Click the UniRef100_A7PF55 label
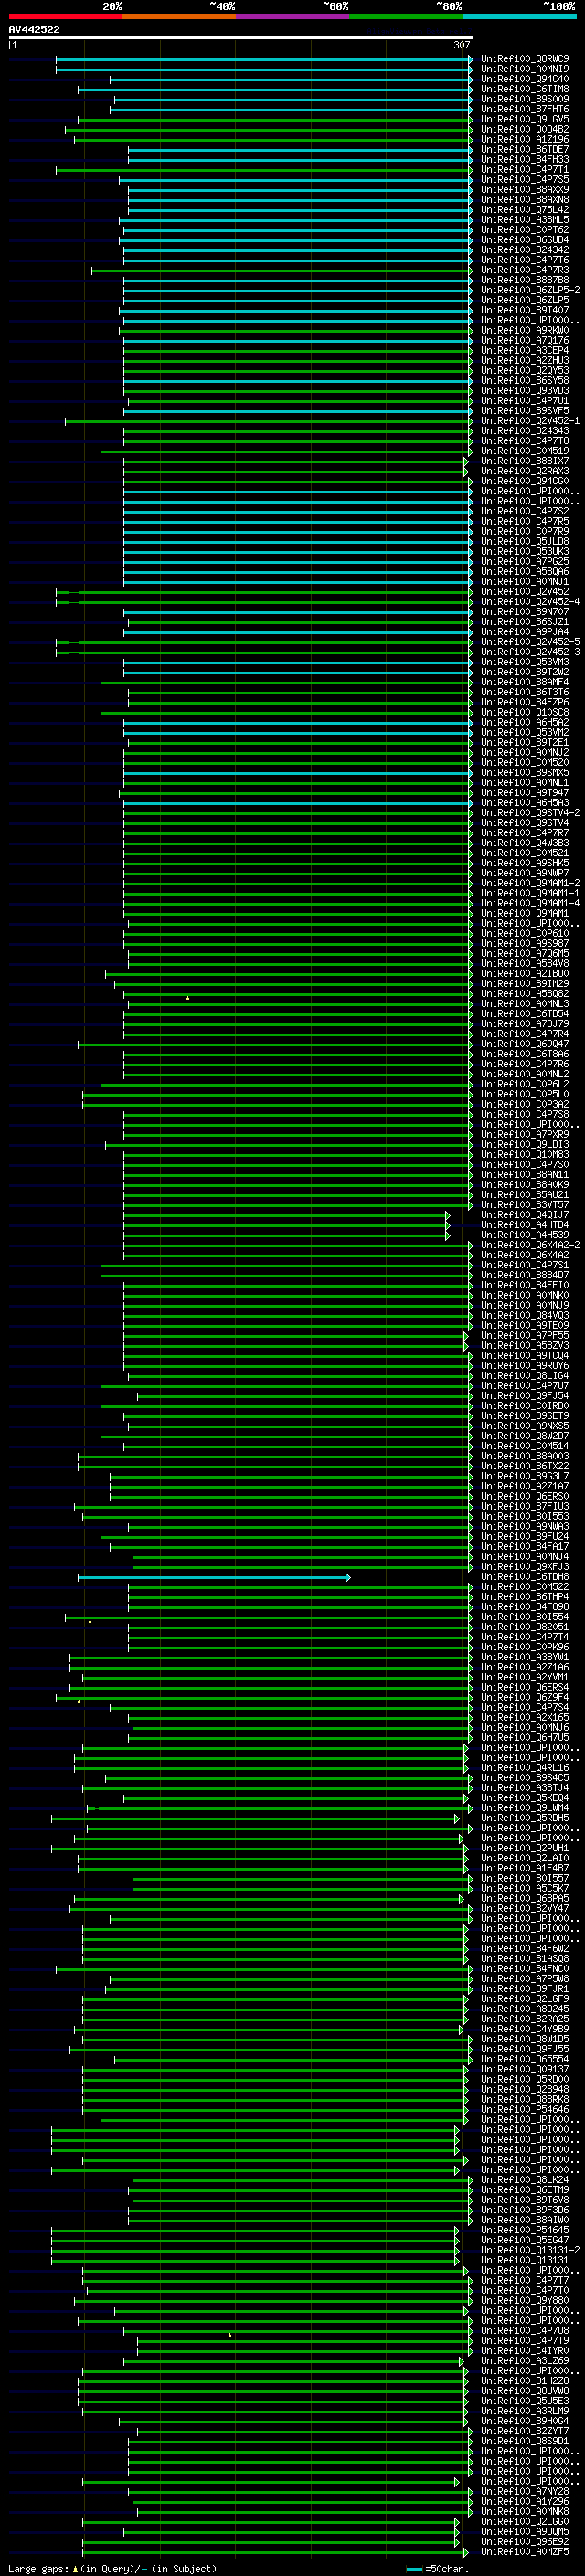This screenshot has width=585, height=2576. (525, 1335)
